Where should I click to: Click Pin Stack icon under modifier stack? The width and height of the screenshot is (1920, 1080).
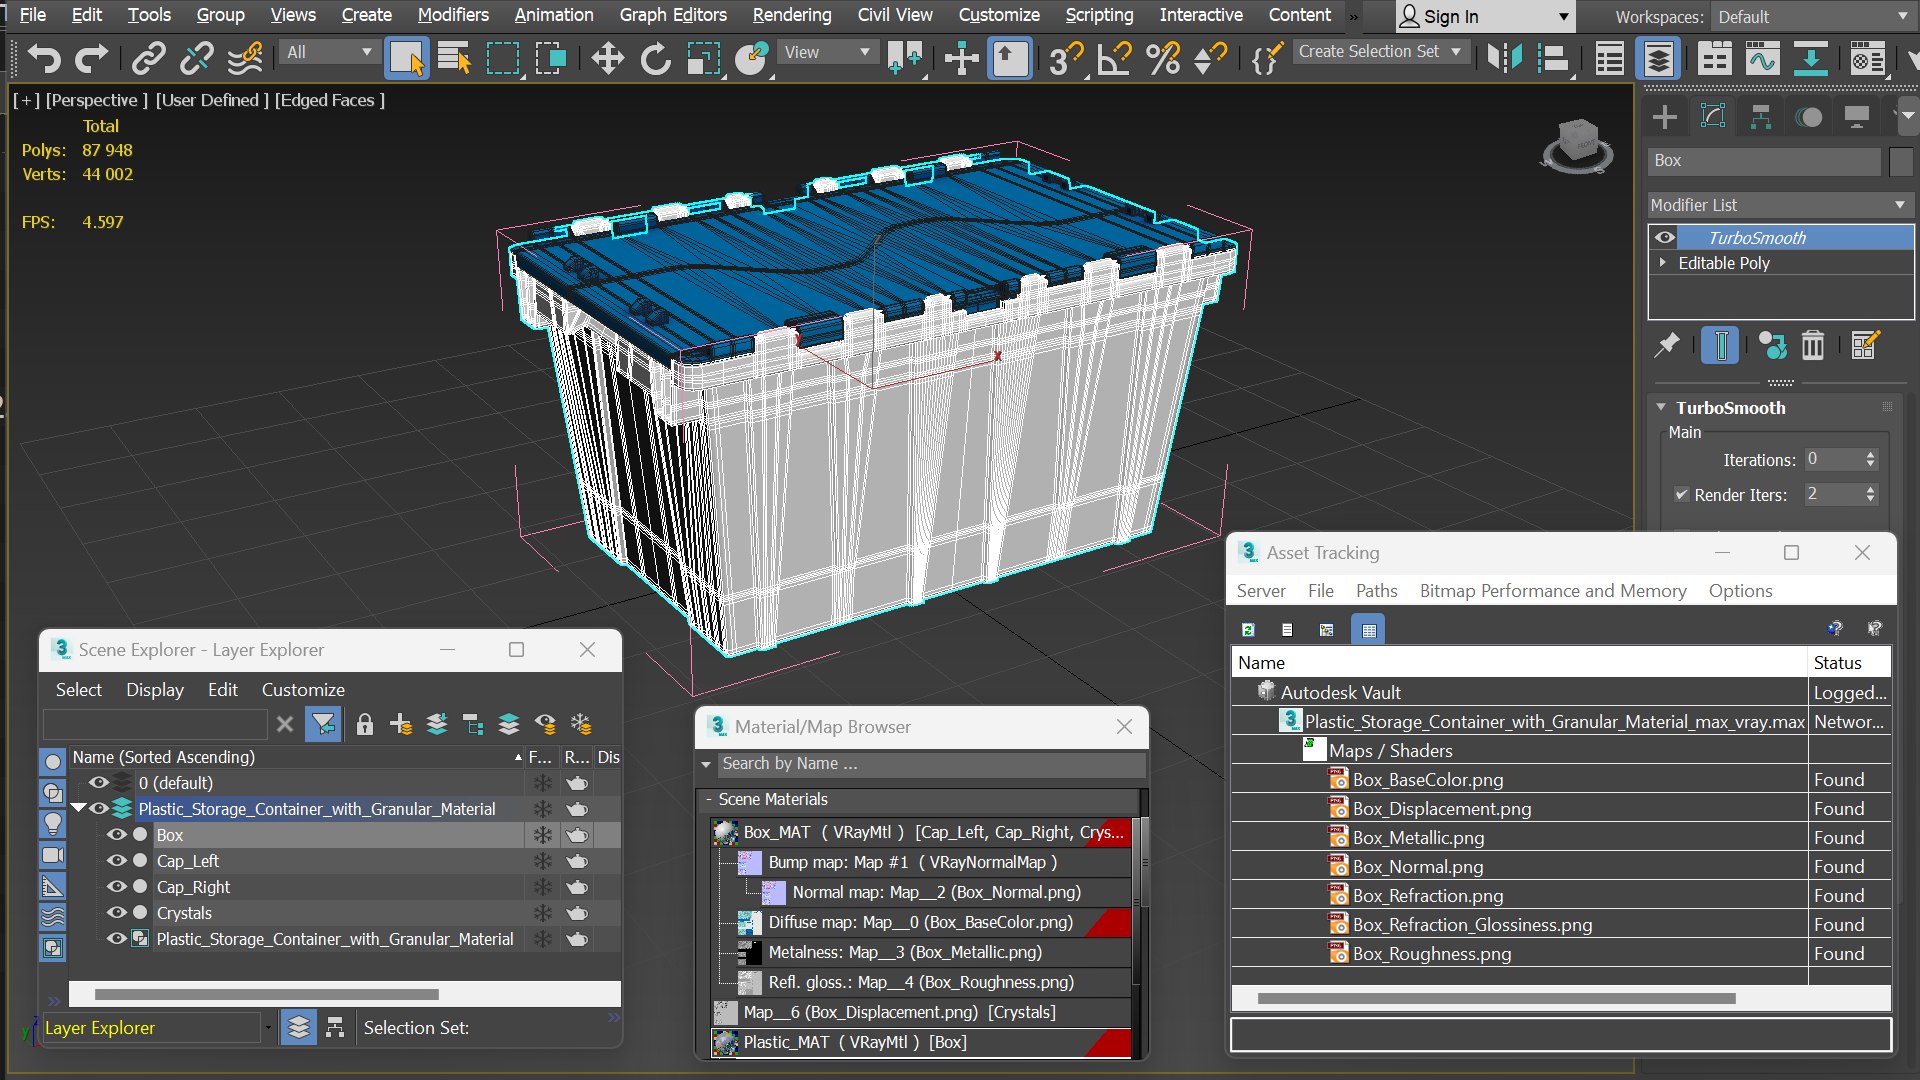1667,346
